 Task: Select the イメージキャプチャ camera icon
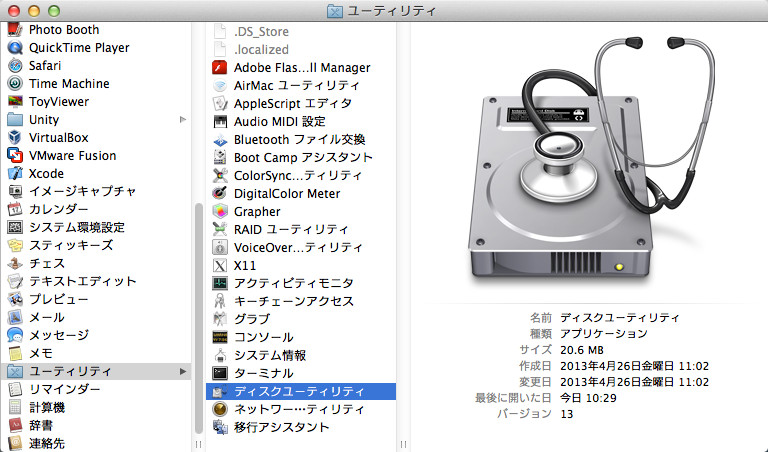tap(15, 191)
